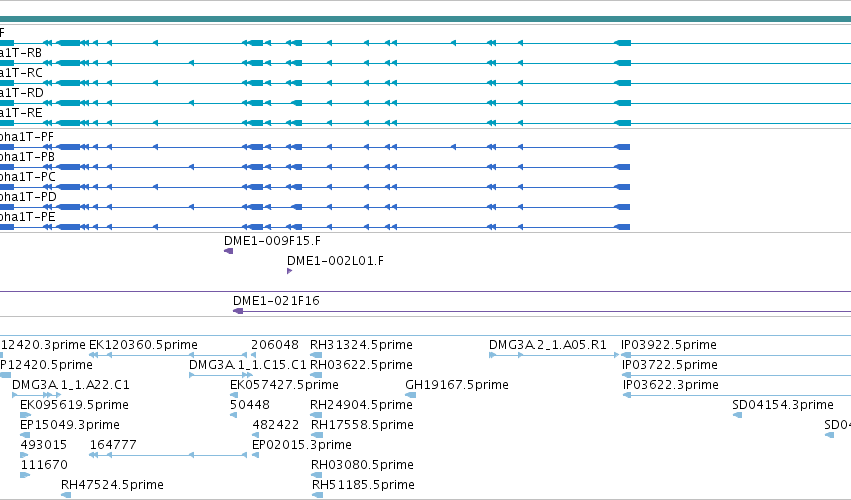Click the 482422 arrow glyph
The height and width of the screenshot is (500, 851).
[256, 435]
